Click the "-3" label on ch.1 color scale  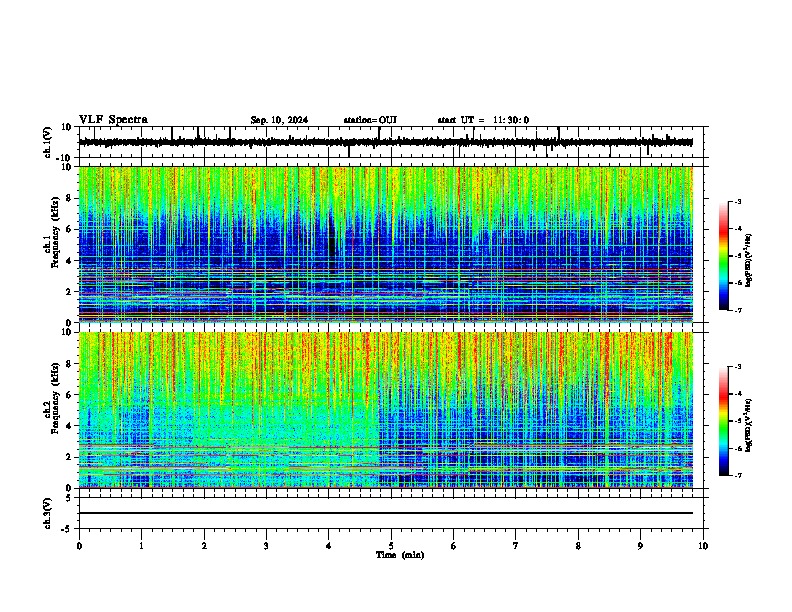tap(738, 201)
